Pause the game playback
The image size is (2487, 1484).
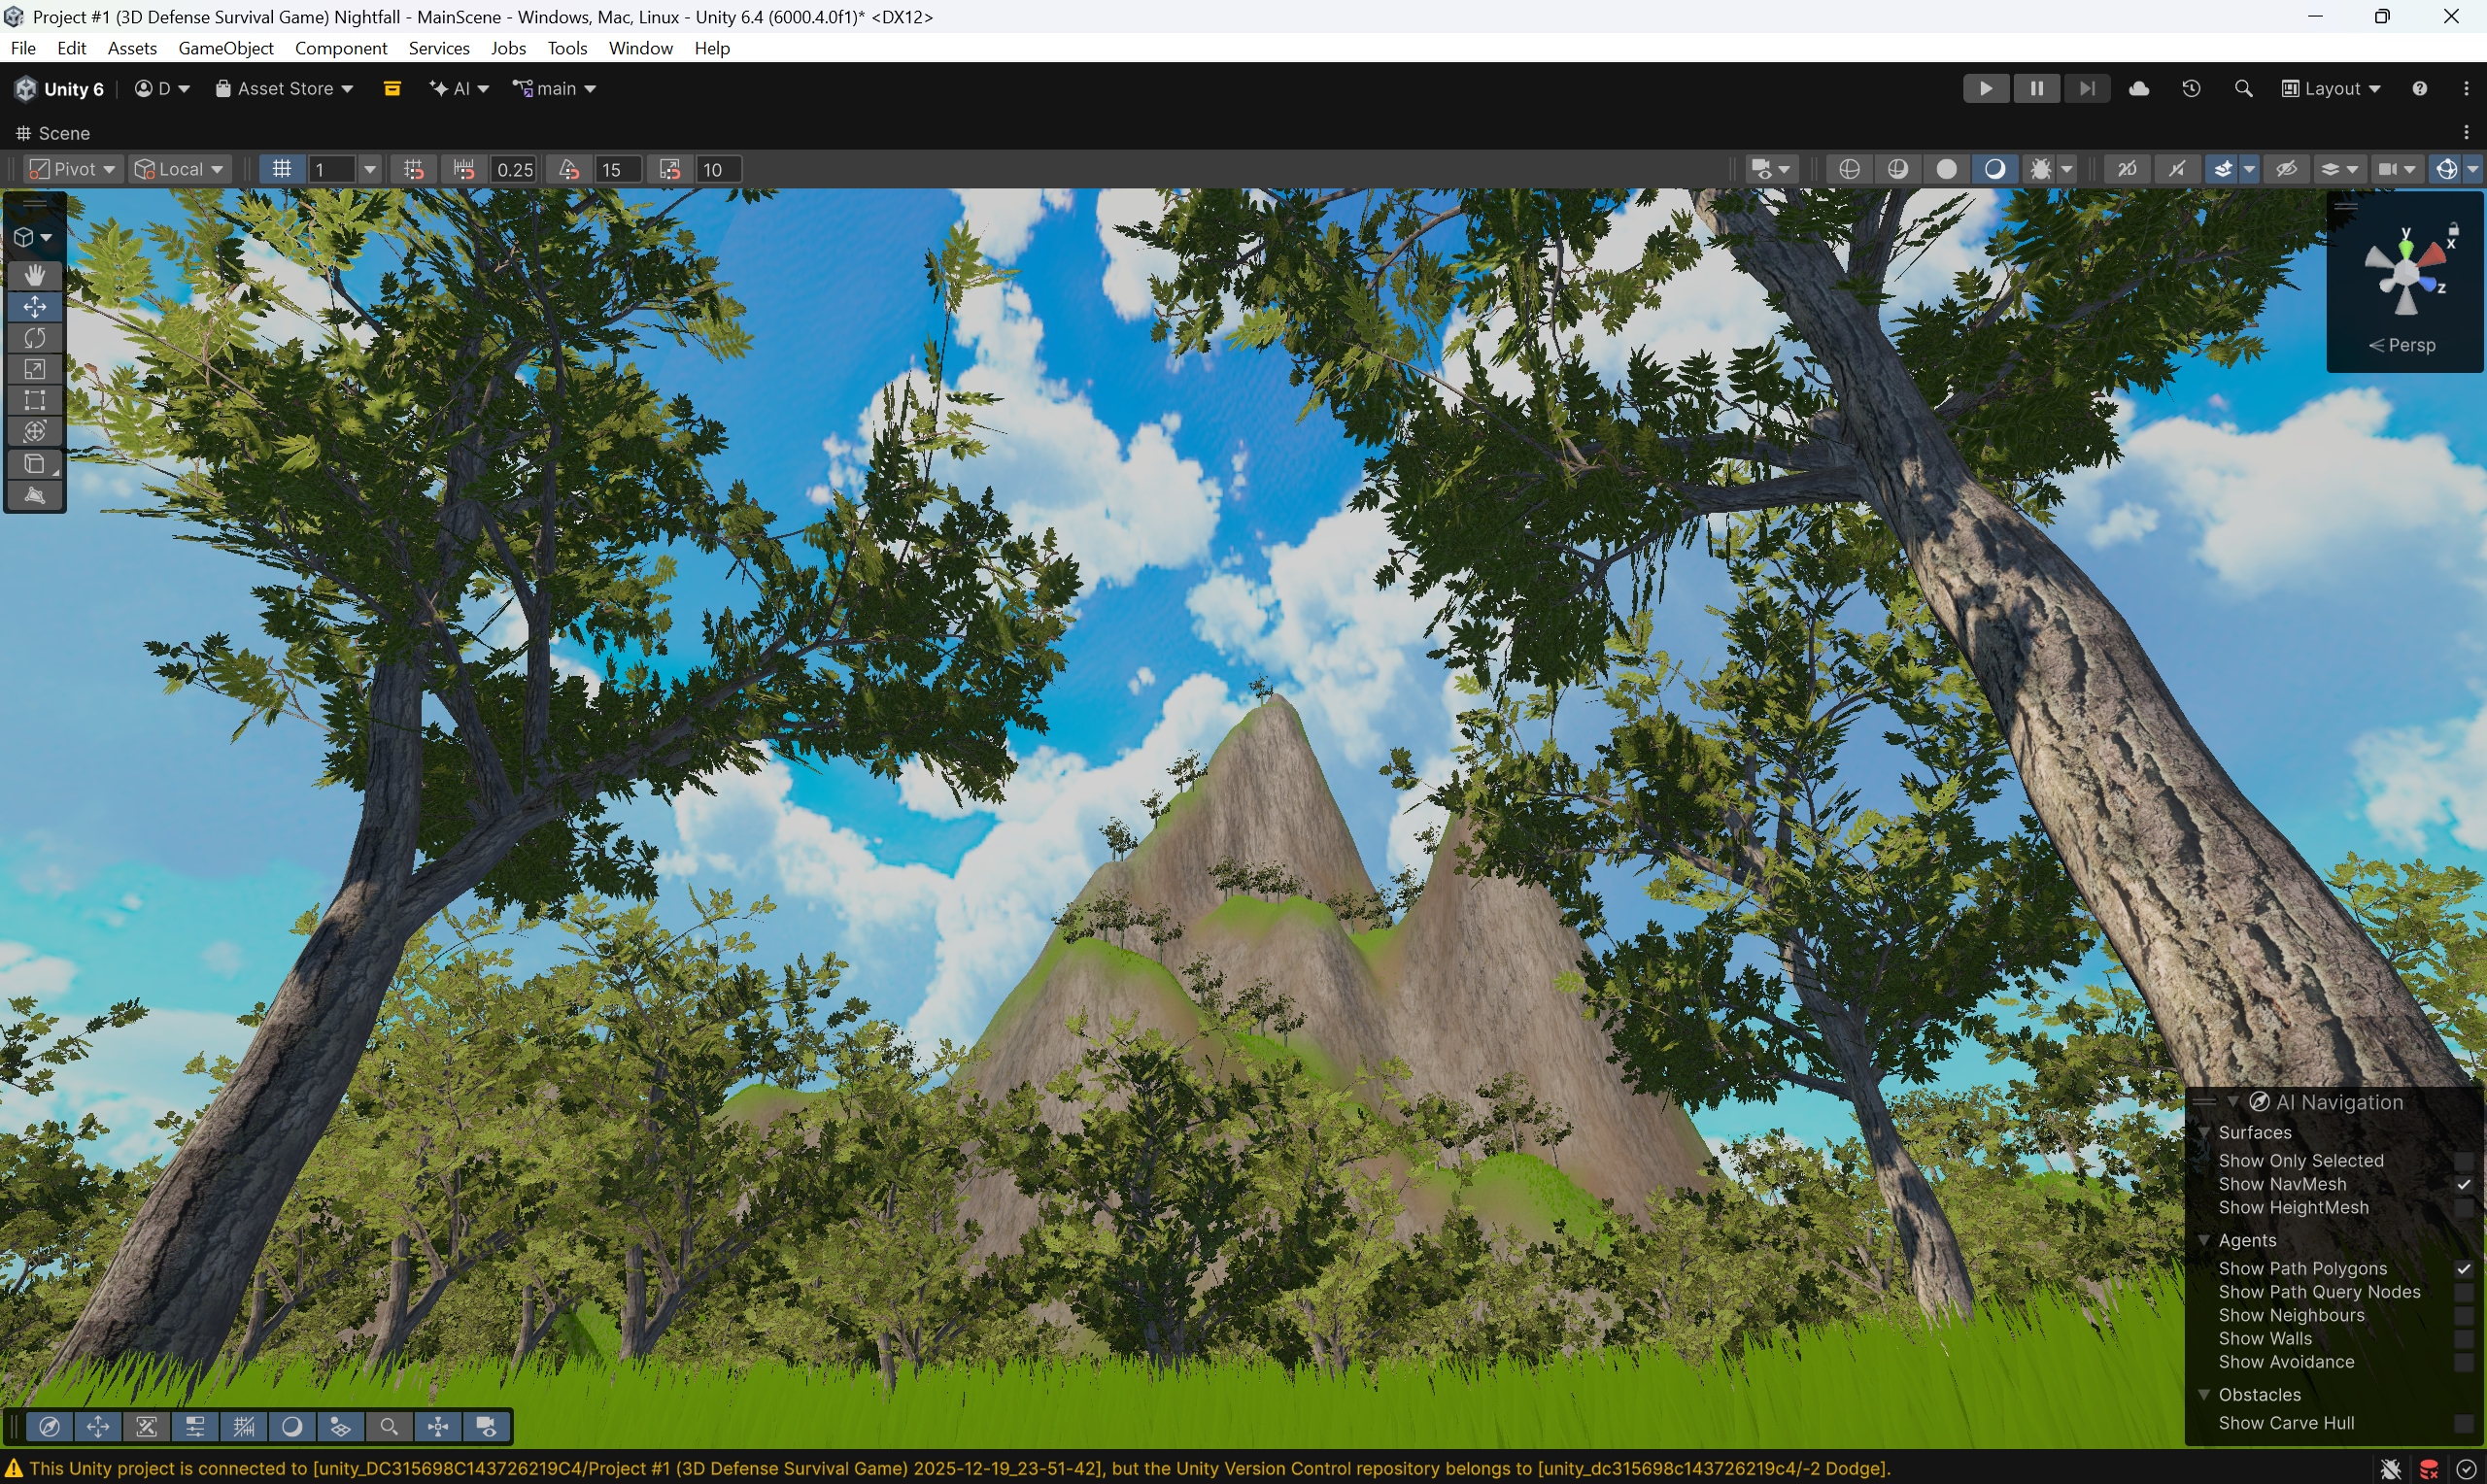tap(2036, 88)
